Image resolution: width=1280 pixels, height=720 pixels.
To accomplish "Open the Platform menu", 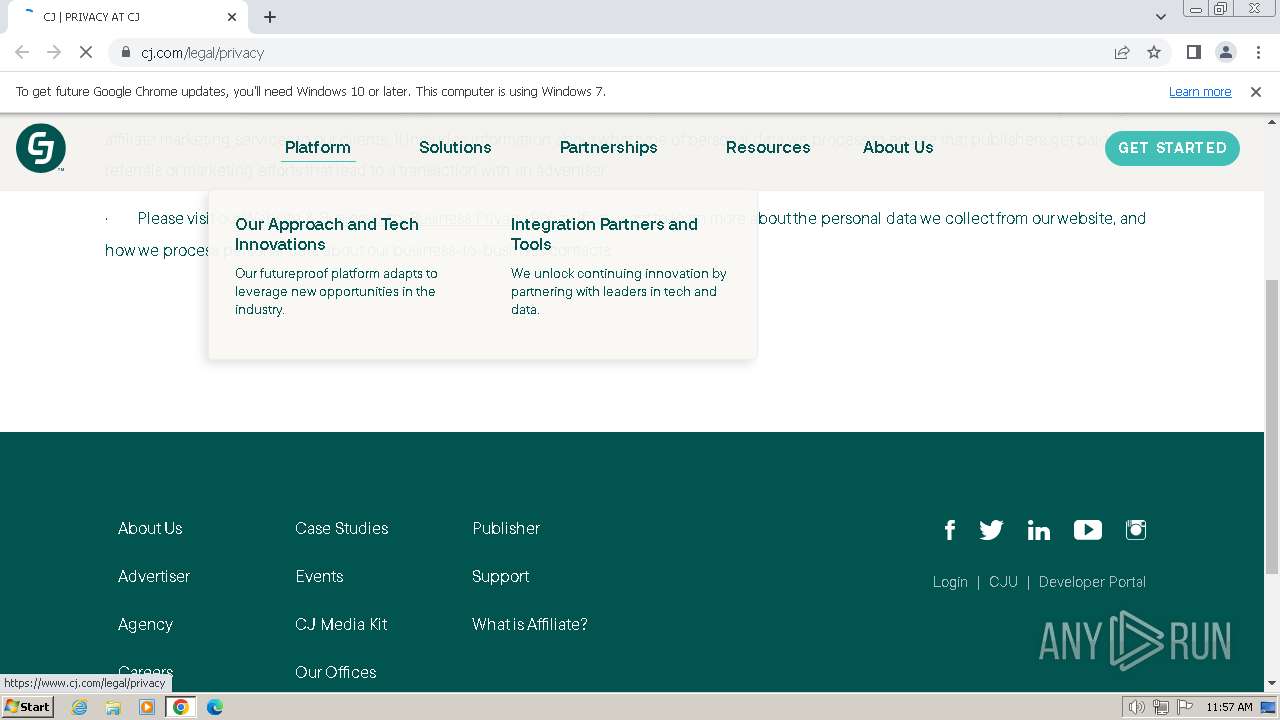I will click(318, 147).
